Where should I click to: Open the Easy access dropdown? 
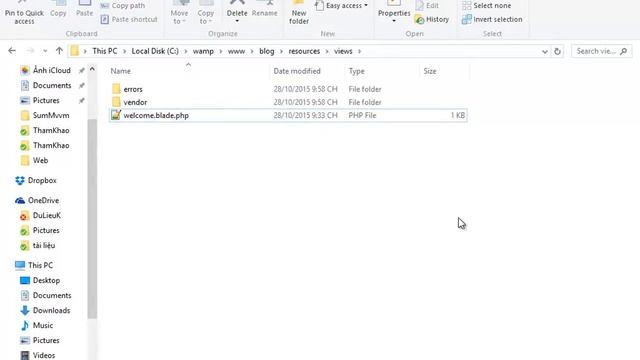coord(342,6)
